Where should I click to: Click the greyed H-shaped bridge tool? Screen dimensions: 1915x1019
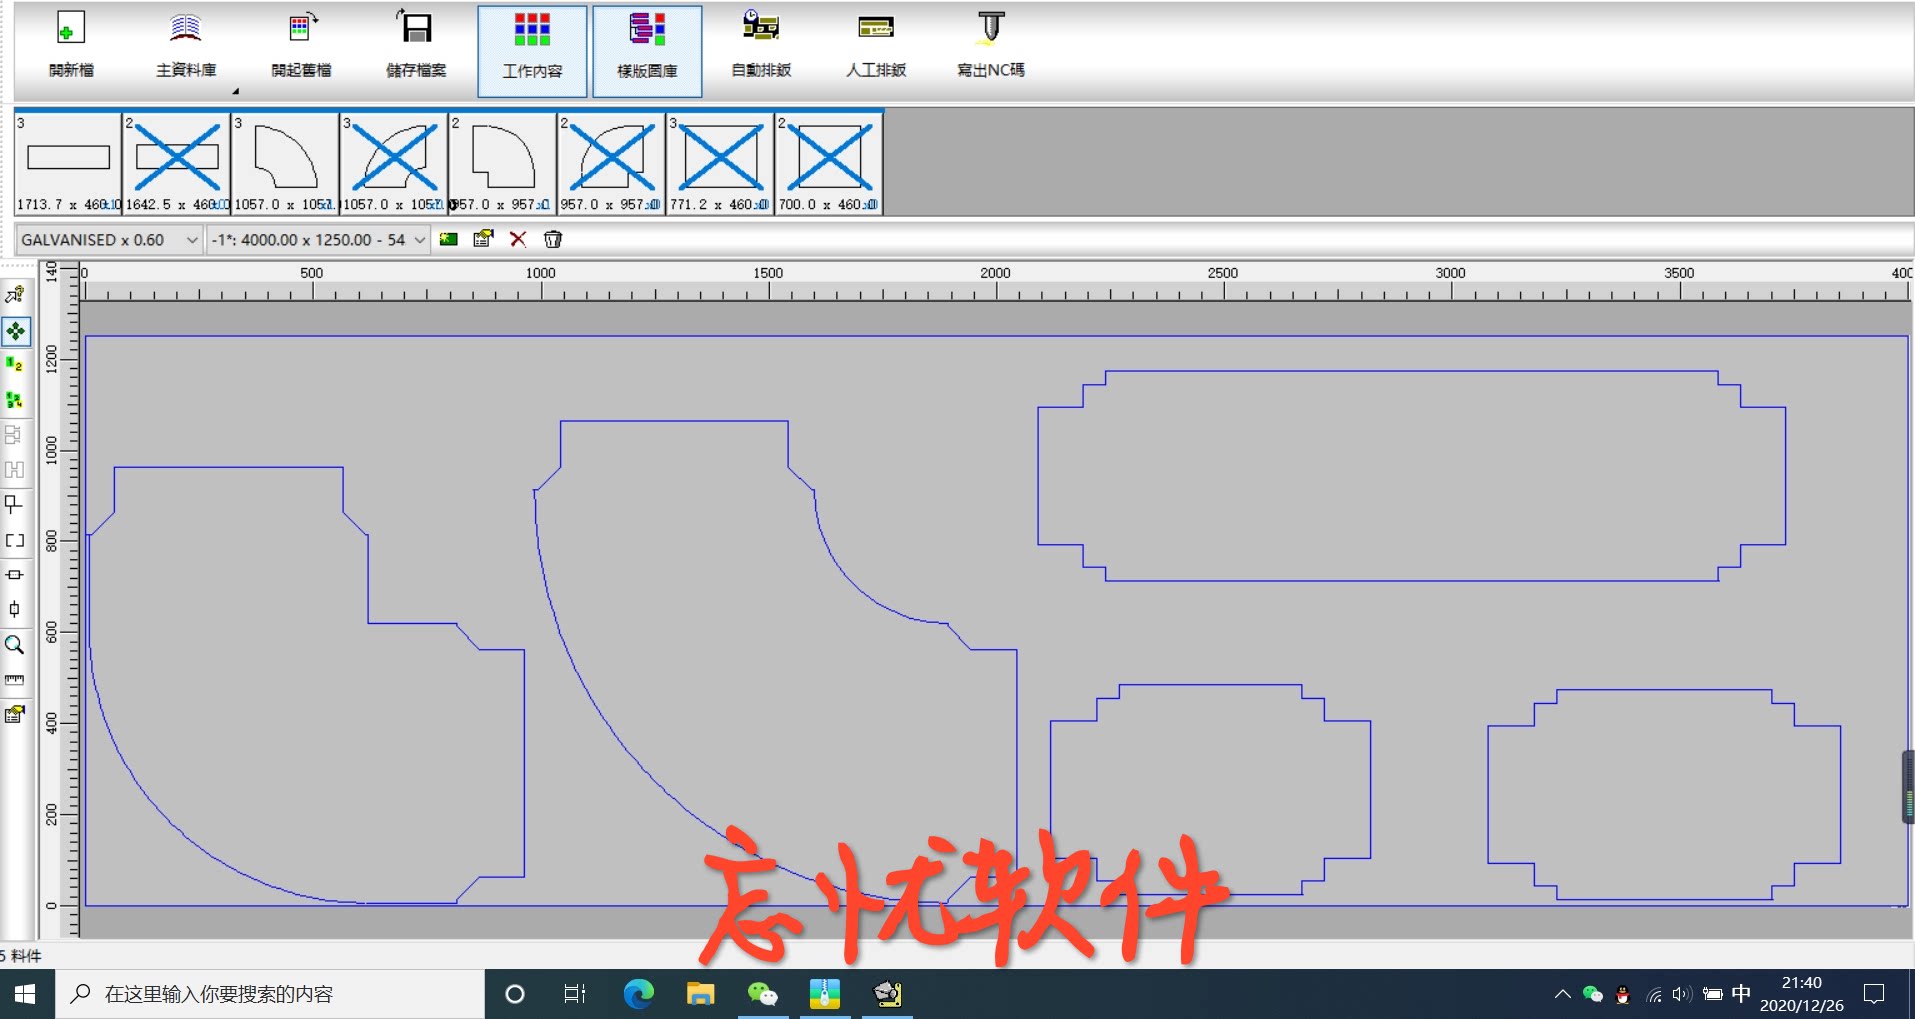(15, 470)
